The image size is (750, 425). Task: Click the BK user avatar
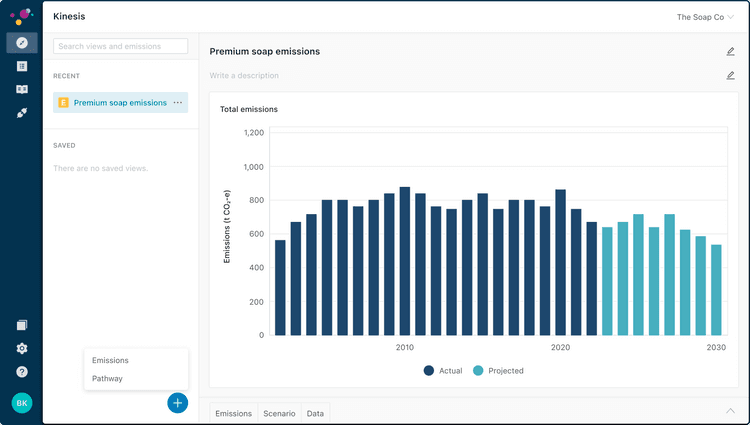tap(22, 403)
